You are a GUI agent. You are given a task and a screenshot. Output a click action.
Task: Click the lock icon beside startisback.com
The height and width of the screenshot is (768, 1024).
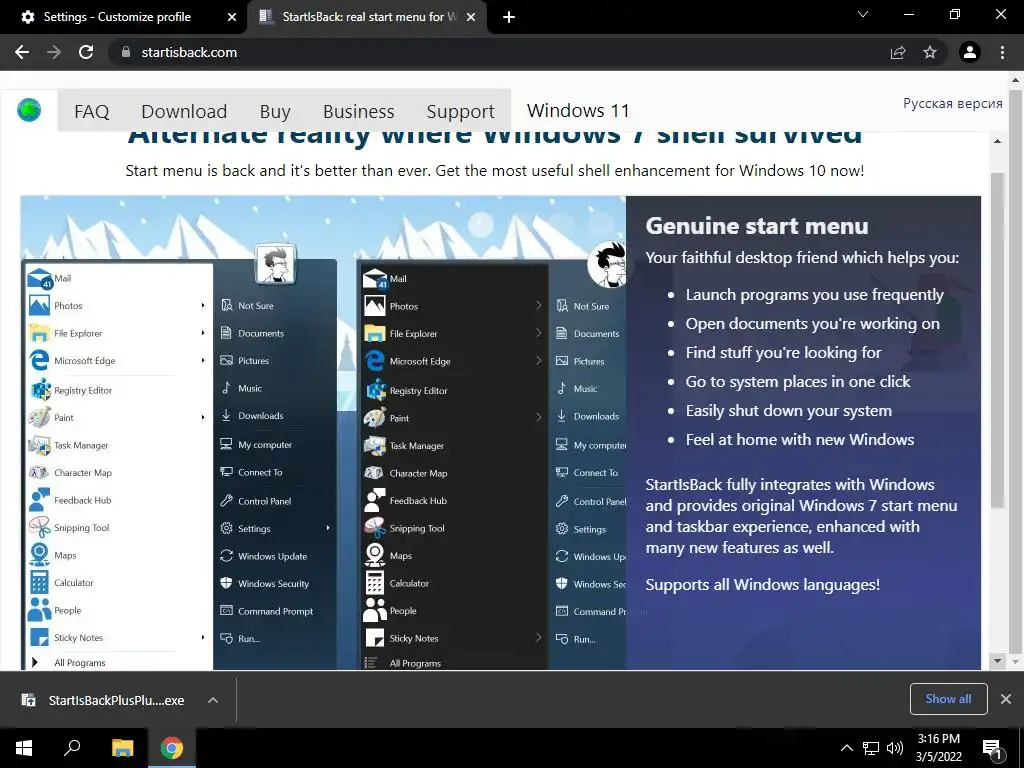coord(126,52)
